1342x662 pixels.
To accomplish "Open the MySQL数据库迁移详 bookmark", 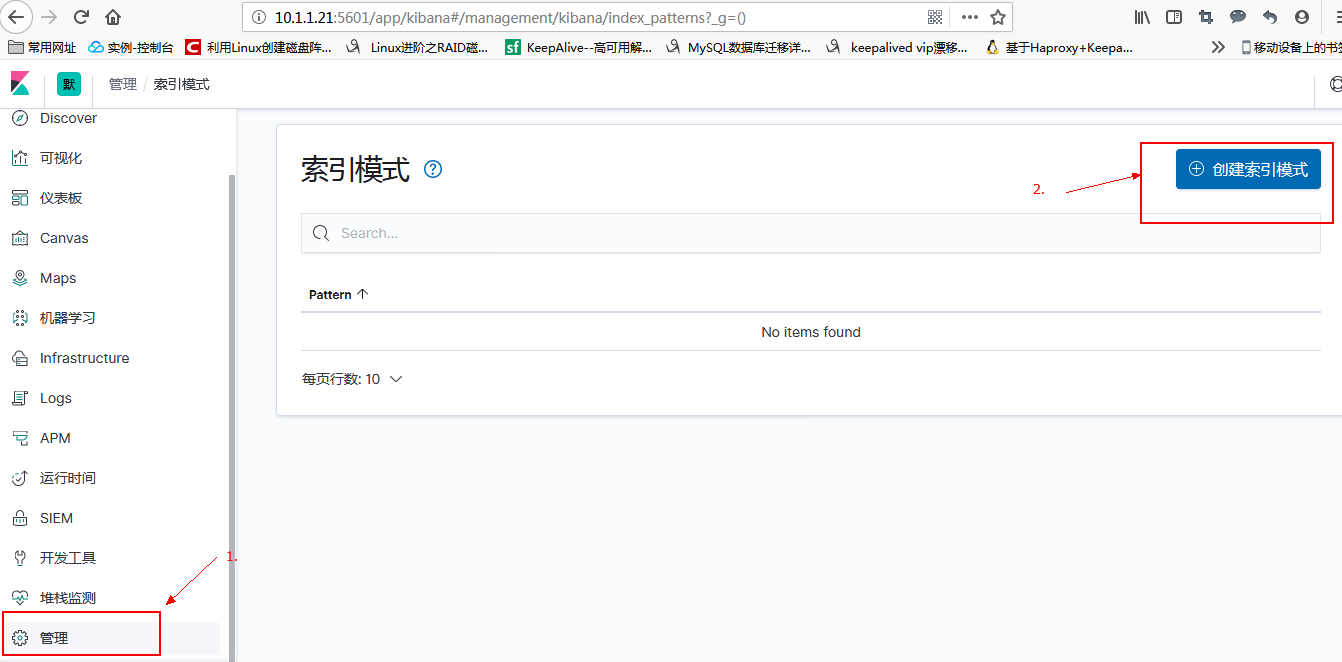I will tap(738, 47).
